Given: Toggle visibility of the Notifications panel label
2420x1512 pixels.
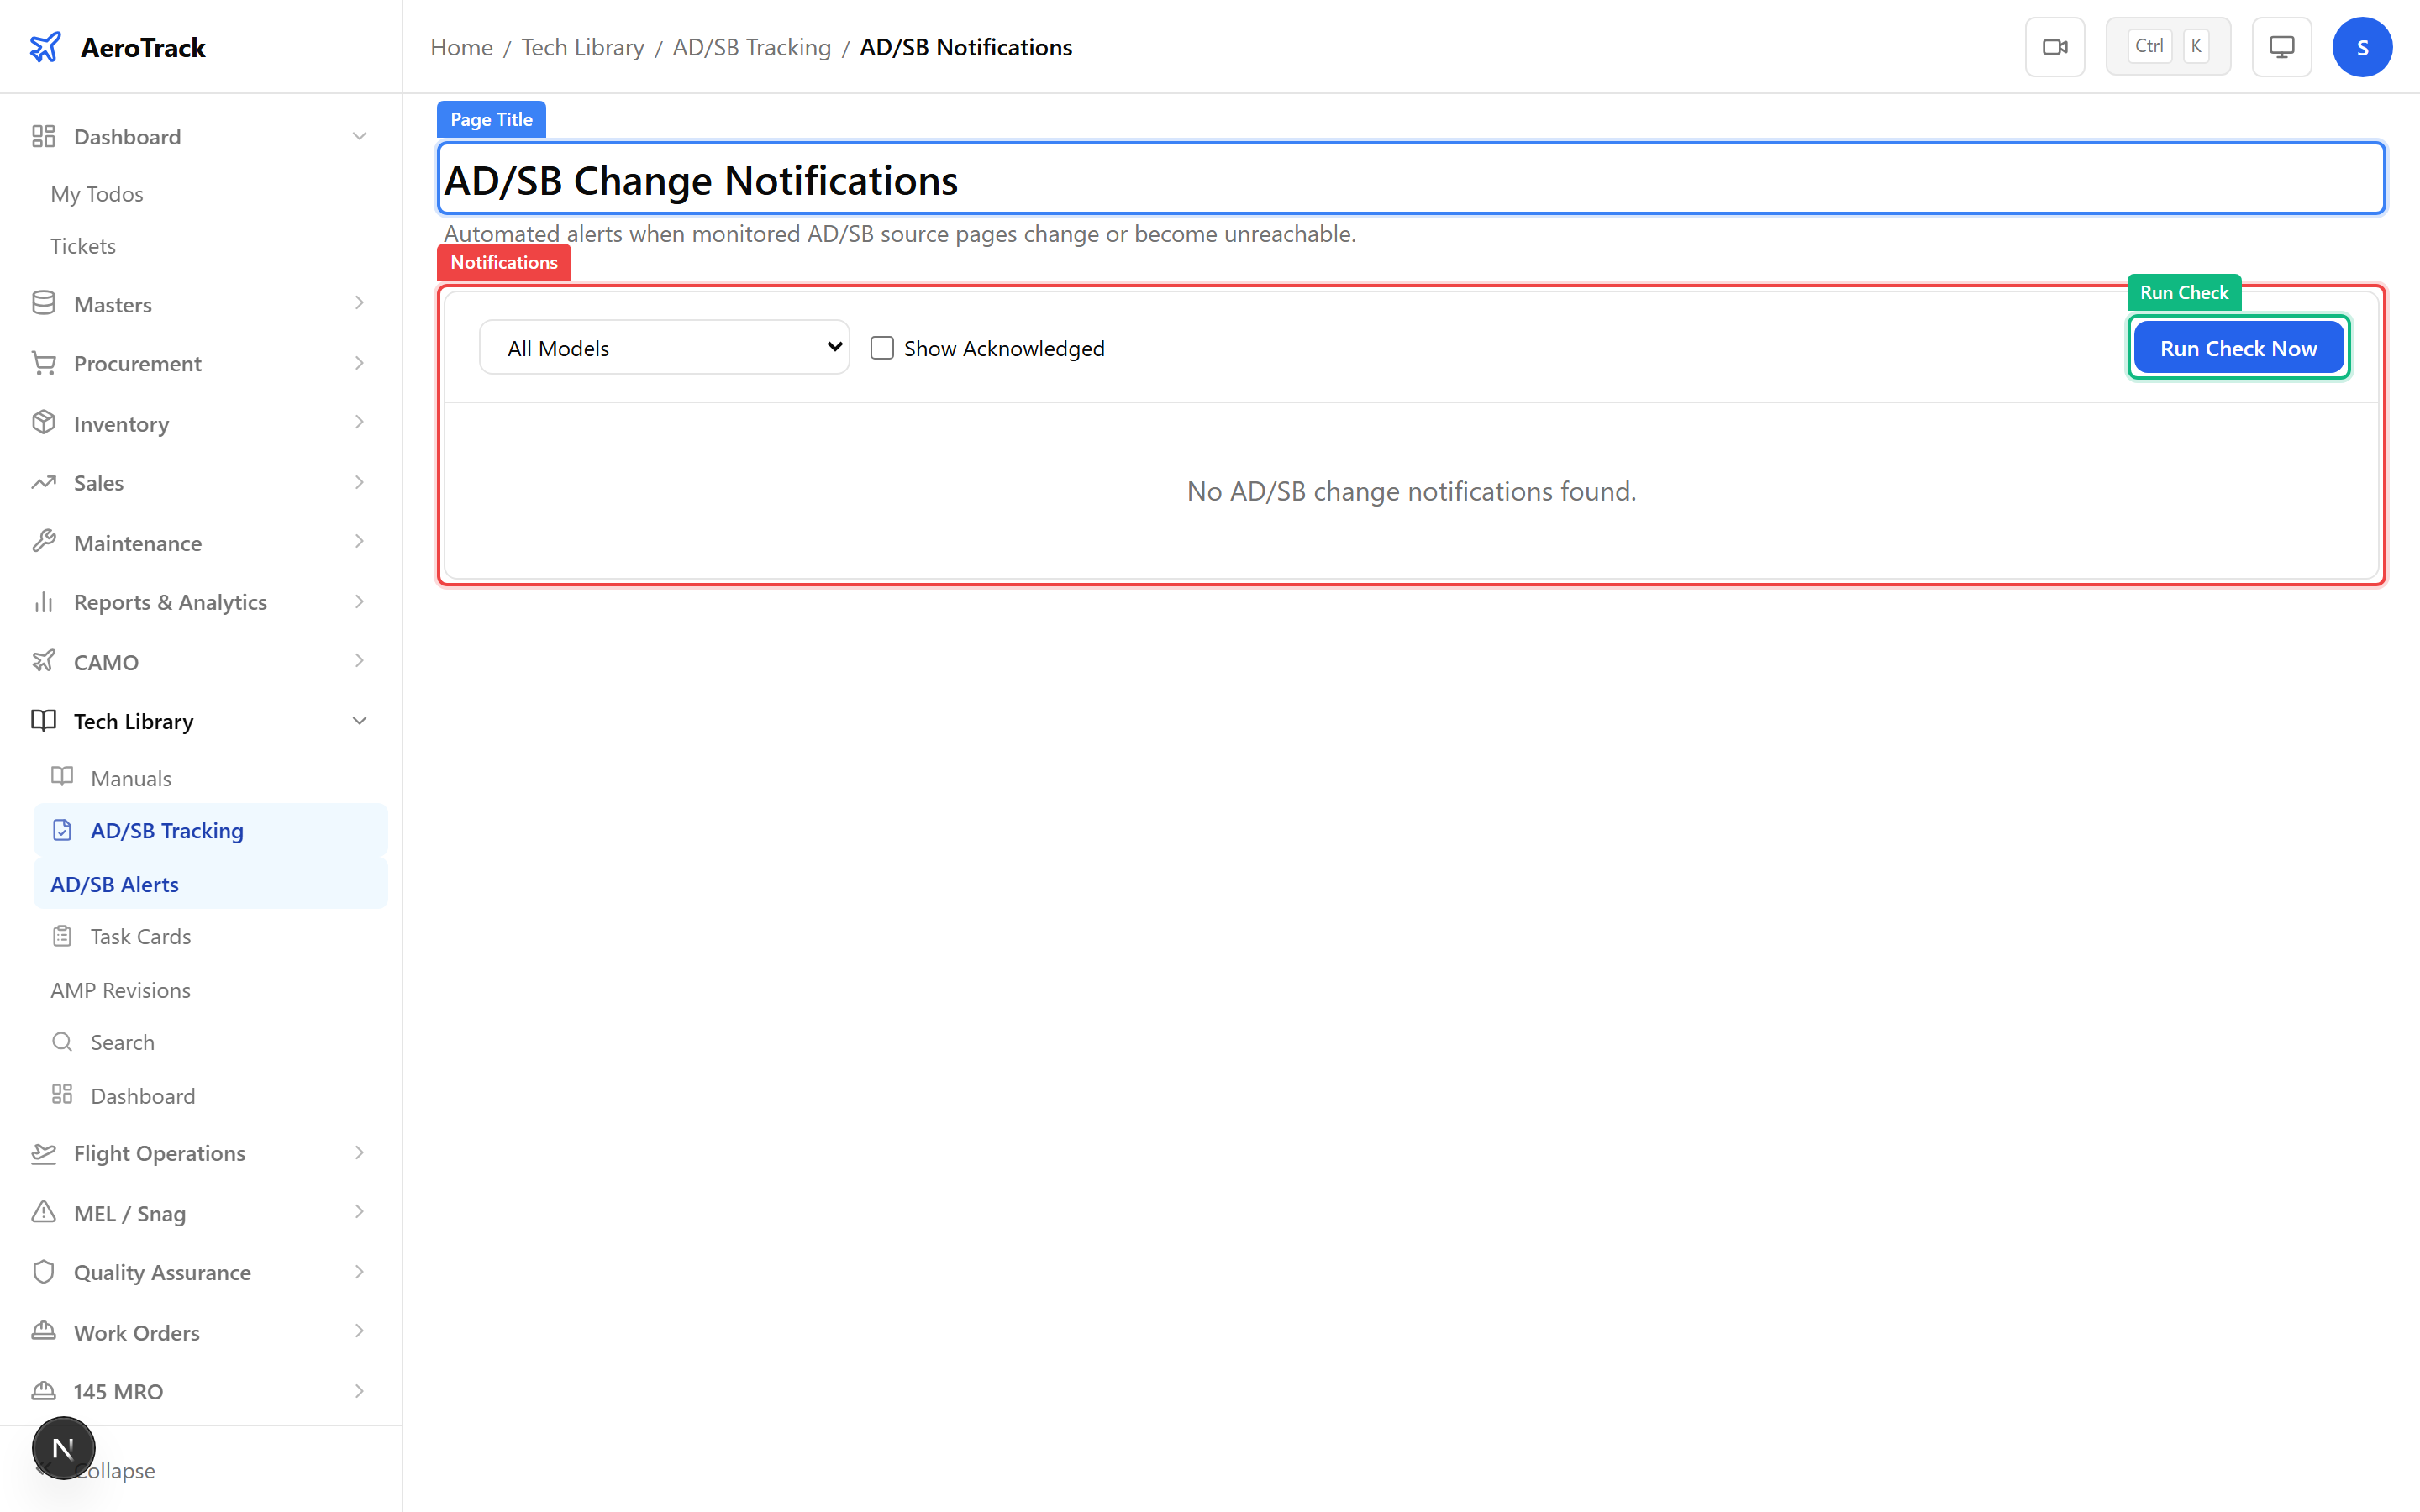Looking at the screenshot, I should 503,262.
